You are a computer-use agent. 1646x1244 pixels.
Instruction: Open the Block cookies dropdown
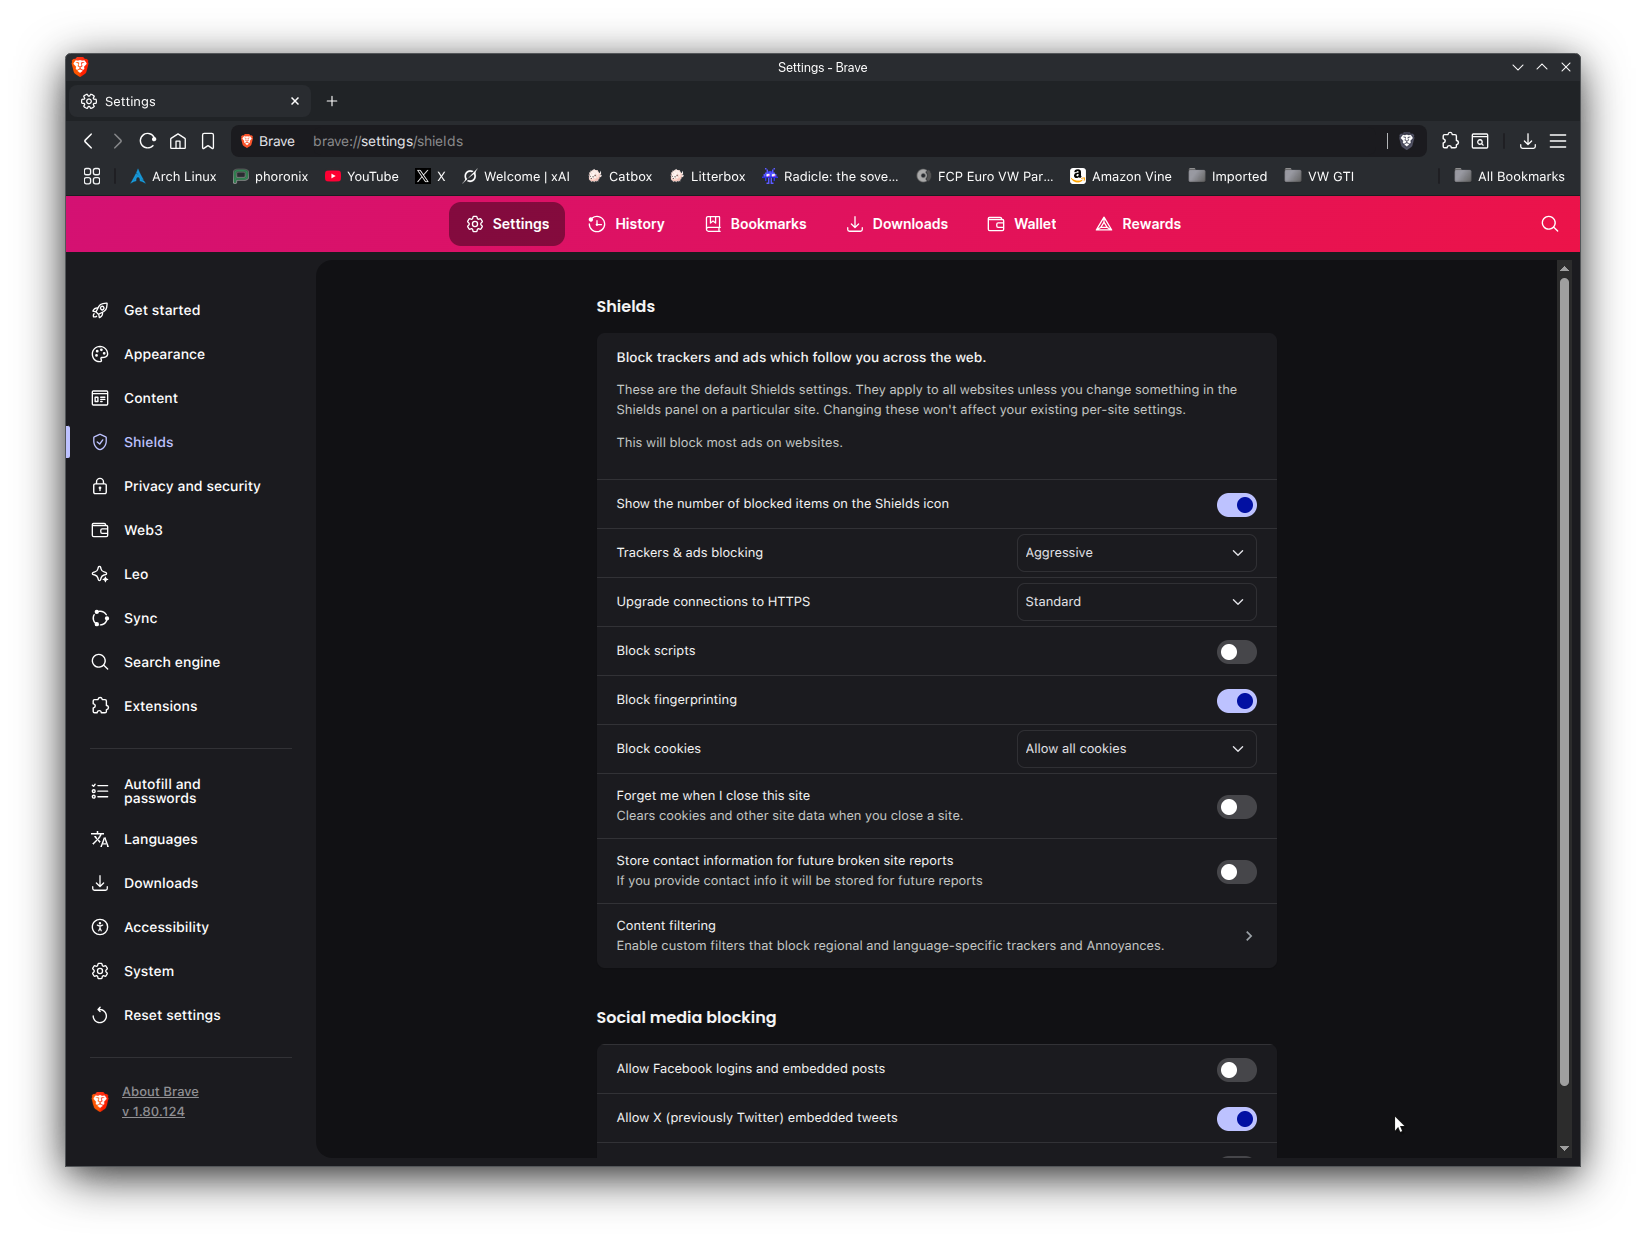pyautogui.click(x=1136, y=749)
